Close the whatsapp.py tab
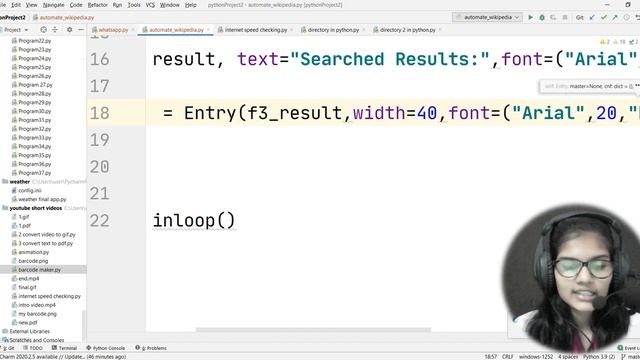Image resolution: width=640 pixels, height=360 pixels. coord(133,30)
